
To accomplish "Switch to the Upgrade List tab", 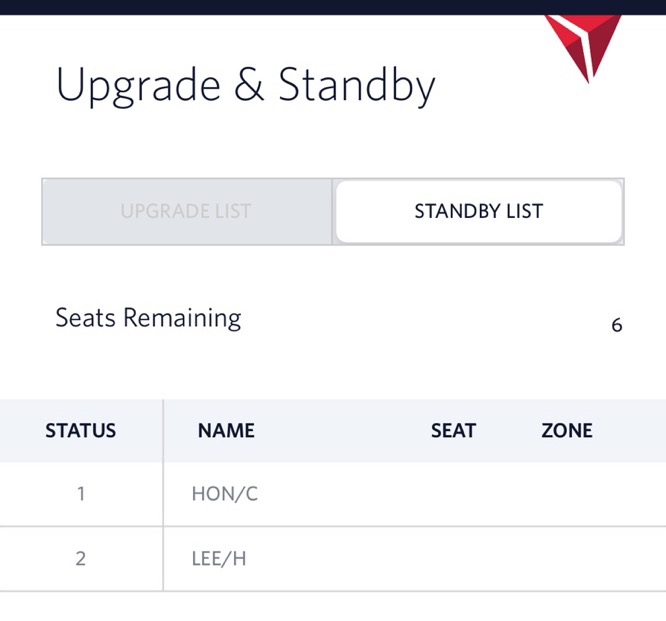I will [x=187, y=212].
